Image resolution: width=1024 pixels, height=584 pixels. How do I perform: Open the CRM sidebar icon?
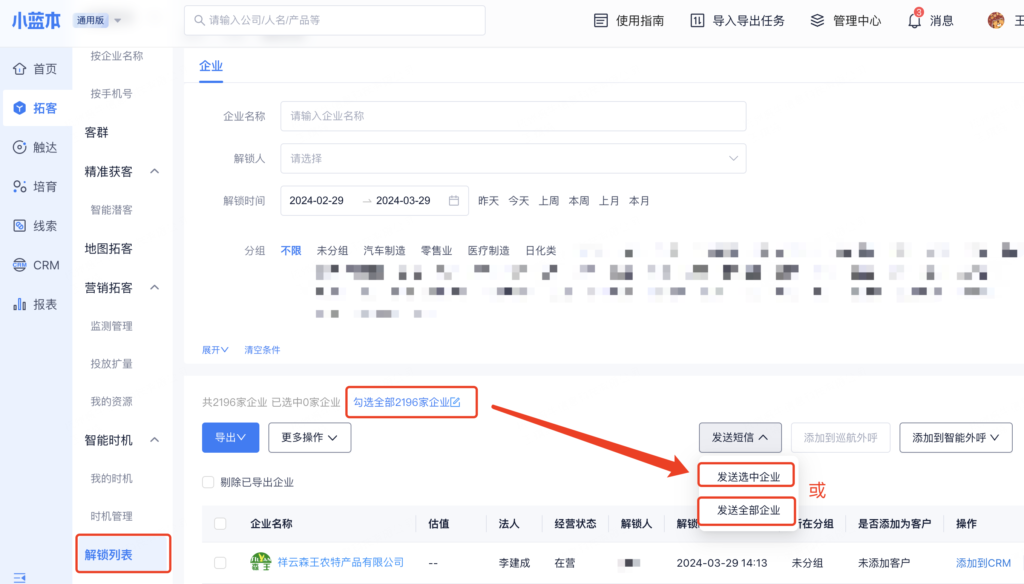pos(19,265)
